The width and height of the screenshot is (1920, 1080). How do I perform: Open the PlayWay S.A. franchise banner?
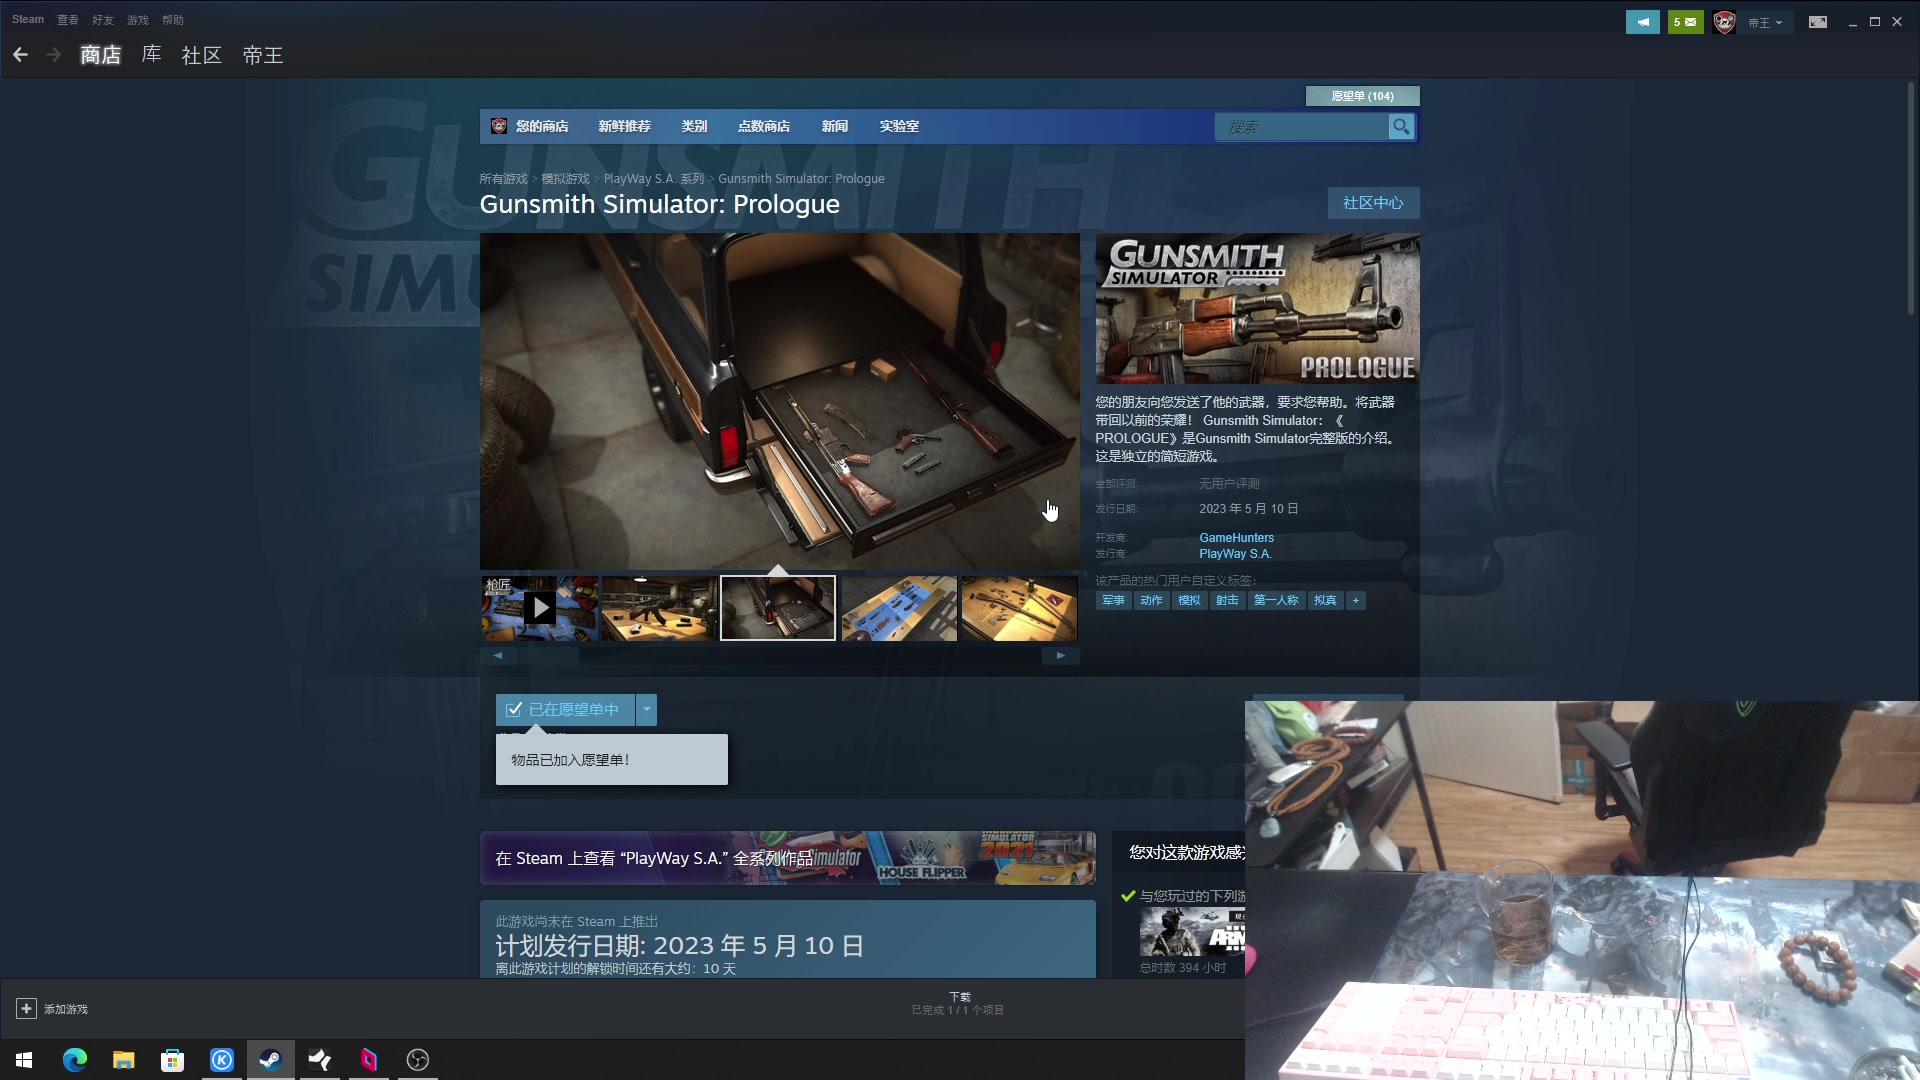(x=788, y=858)
